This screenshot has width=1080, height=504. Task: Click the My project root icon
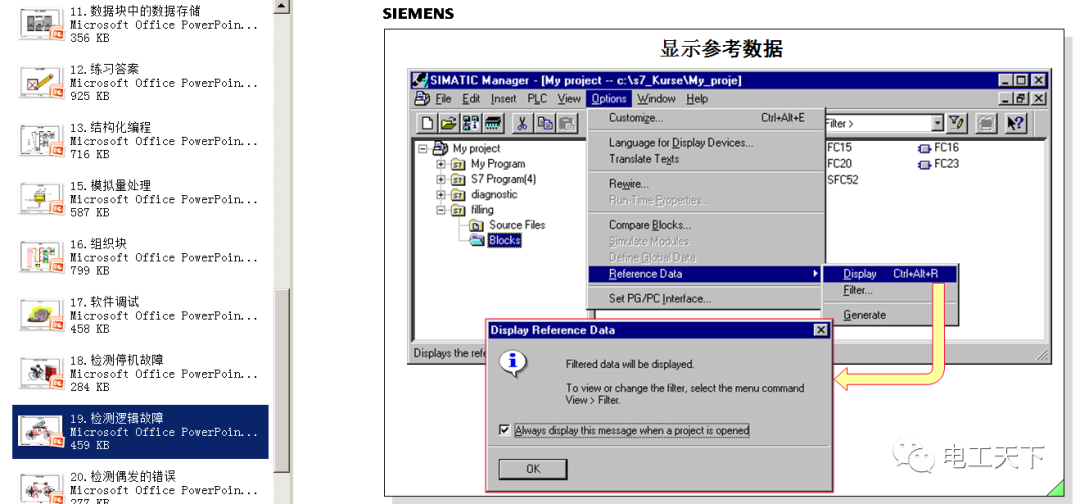(441, 148)
